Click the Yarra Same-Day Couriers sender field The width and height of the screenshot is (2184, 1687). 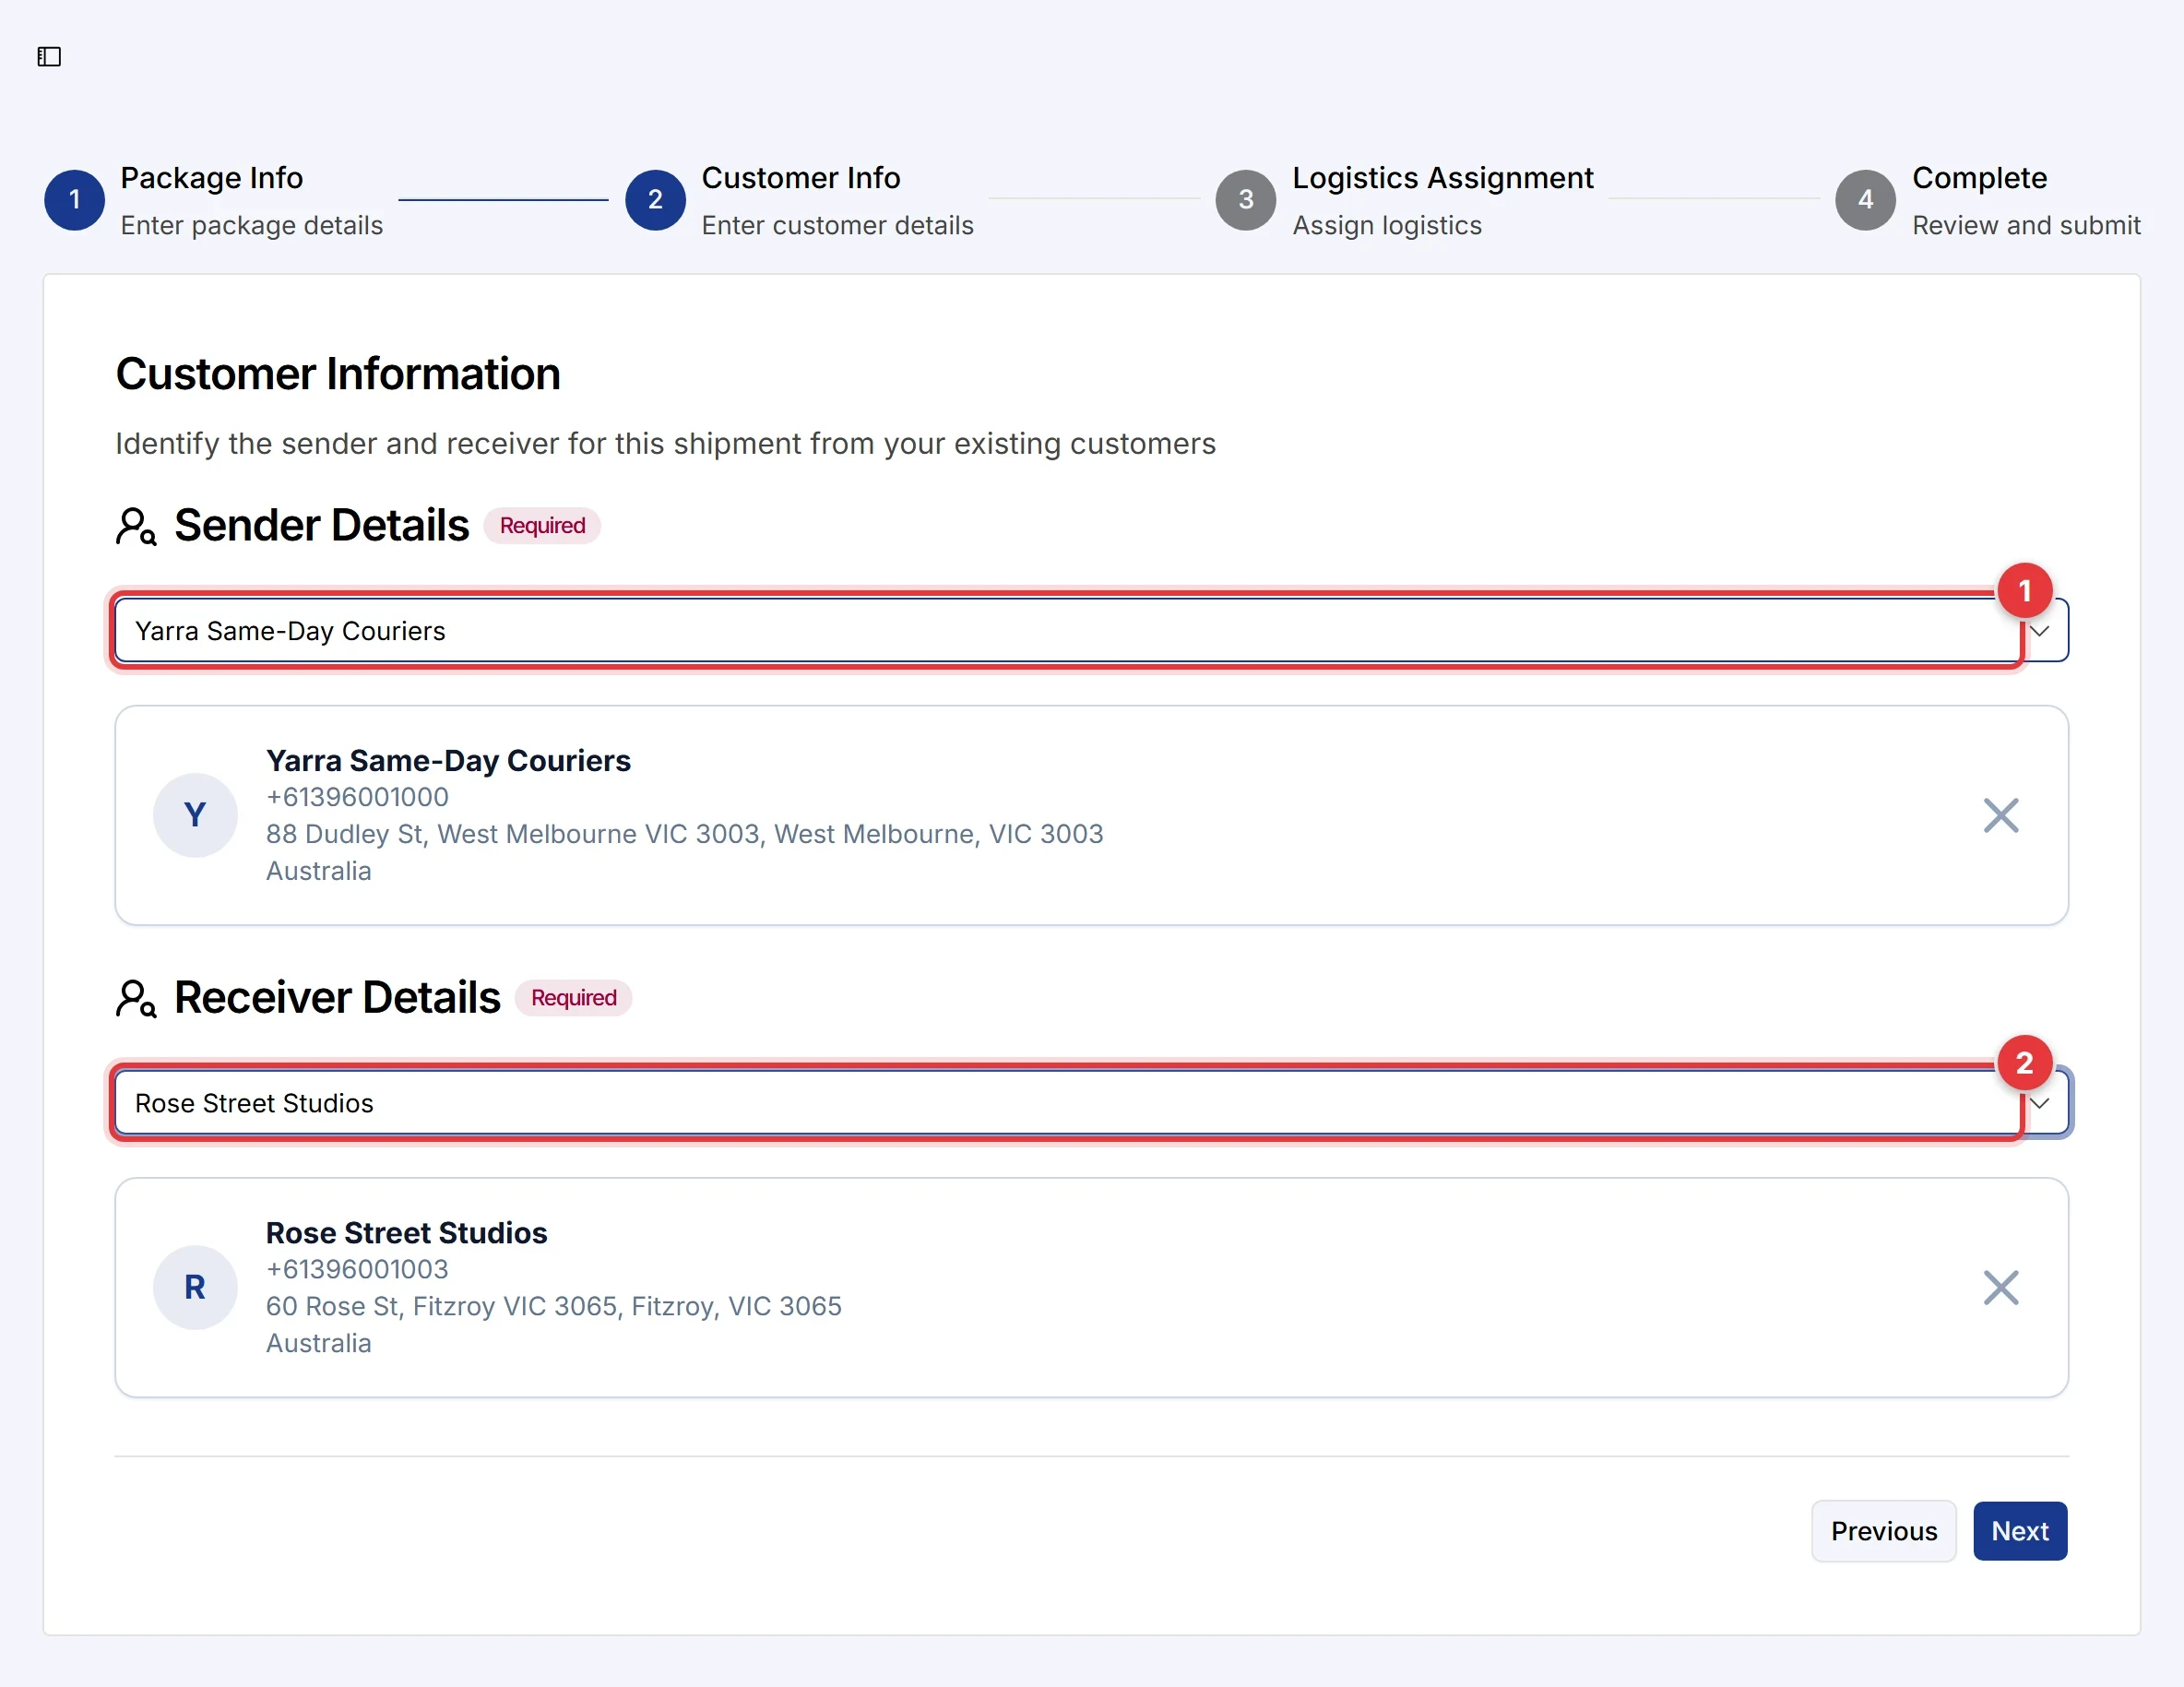[1091, 631]
